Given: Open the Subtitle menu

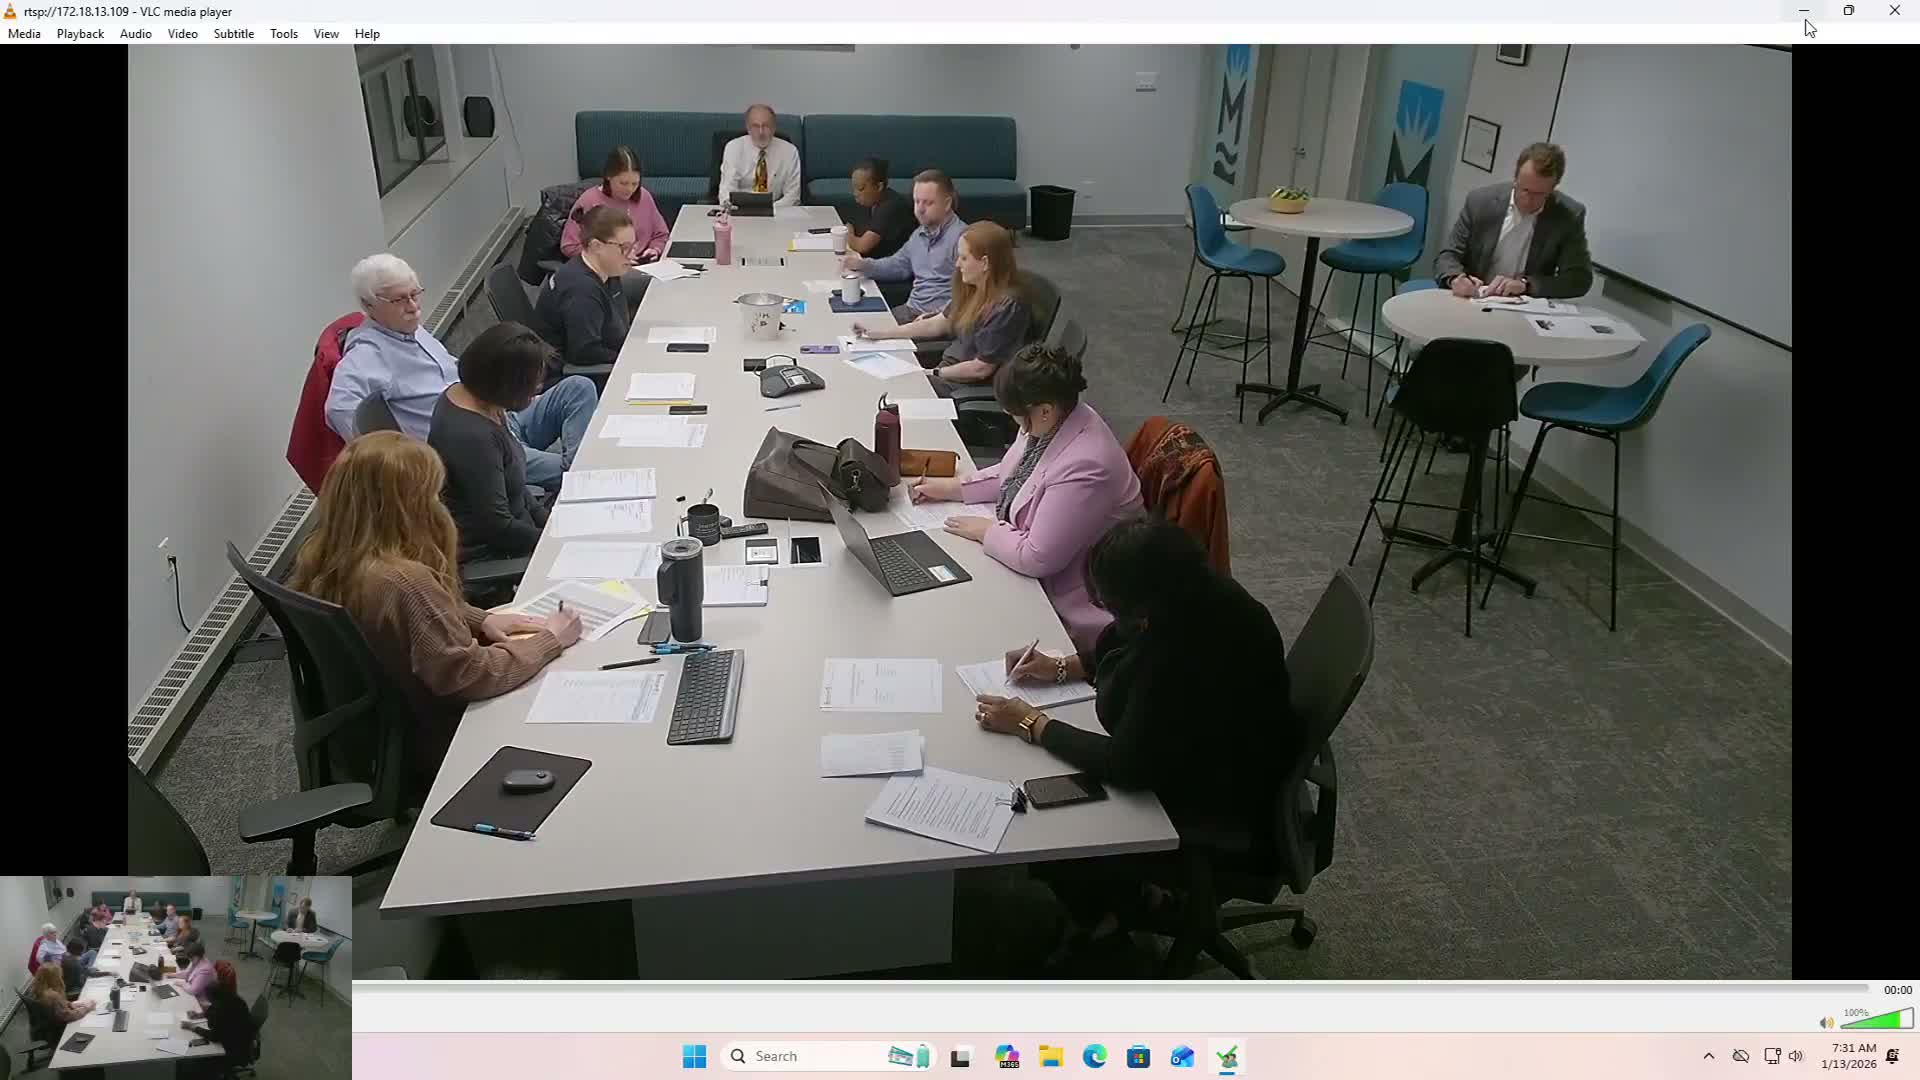Looking at the screenshot, I should (x=233, y=34).
